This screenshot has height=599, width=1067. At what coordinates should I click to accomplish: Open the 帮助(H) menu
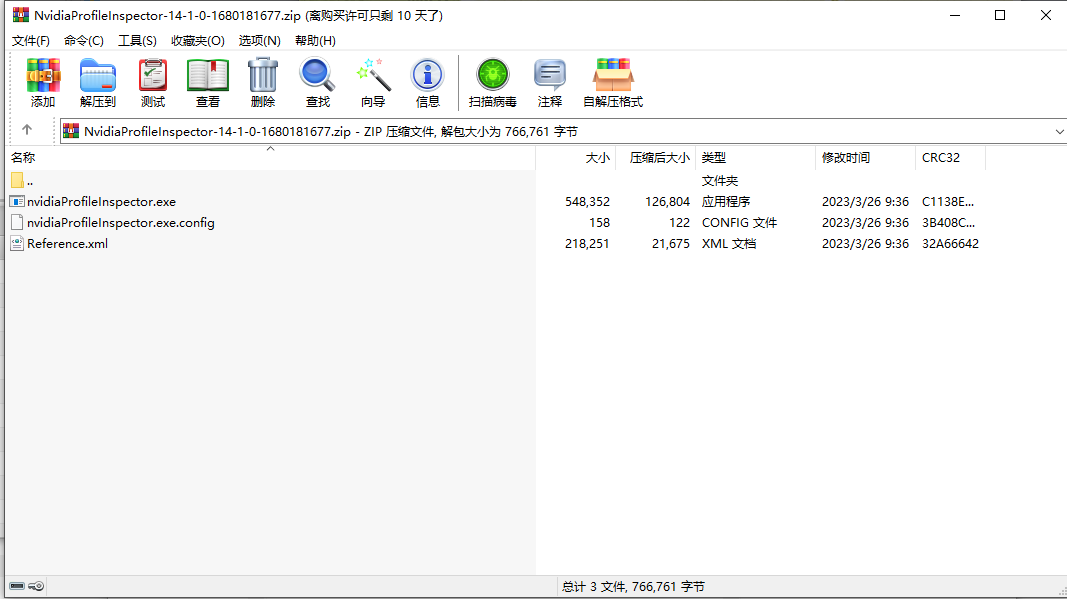click(315, 41)
